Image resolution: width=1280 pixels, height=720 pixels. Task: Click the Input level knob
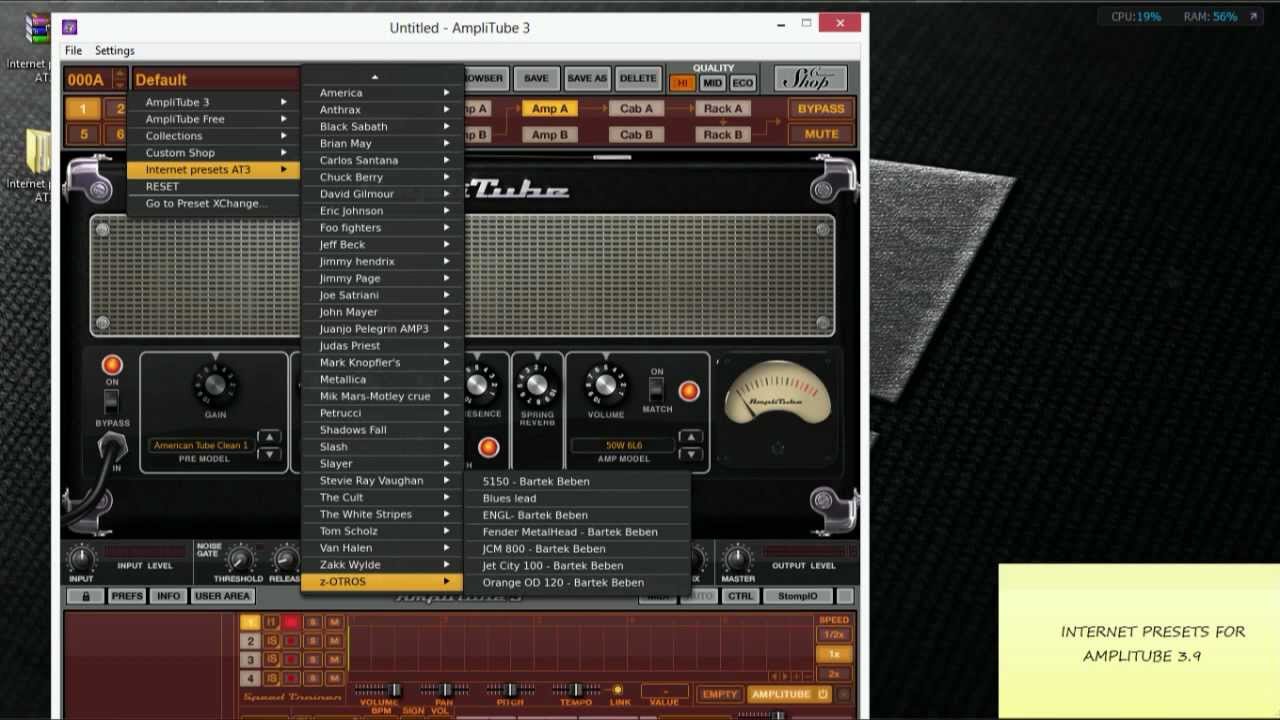tap(82, 559)
